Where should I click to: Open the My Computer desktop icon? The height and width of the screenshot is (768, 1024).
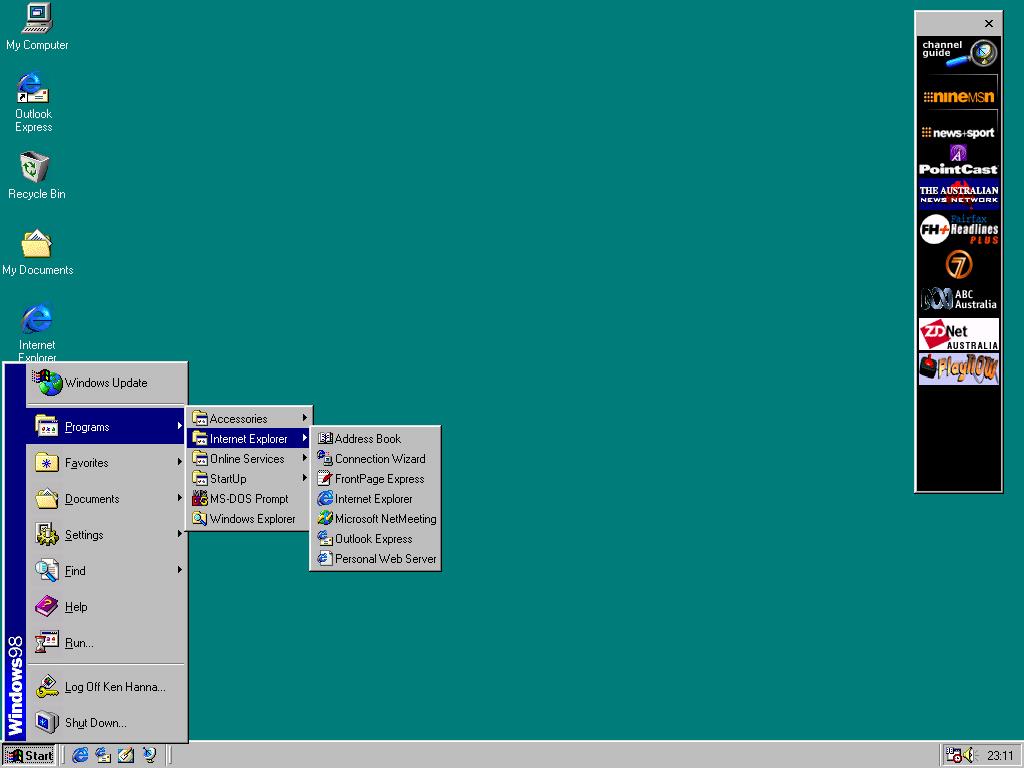37,26
